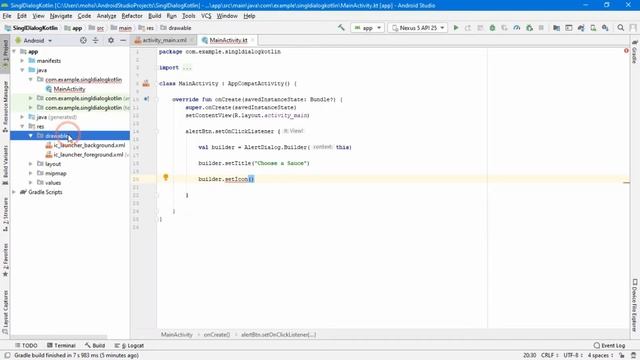Select the MainActivity.kt editor tab
640x360 pixels.
click(228, 40)
